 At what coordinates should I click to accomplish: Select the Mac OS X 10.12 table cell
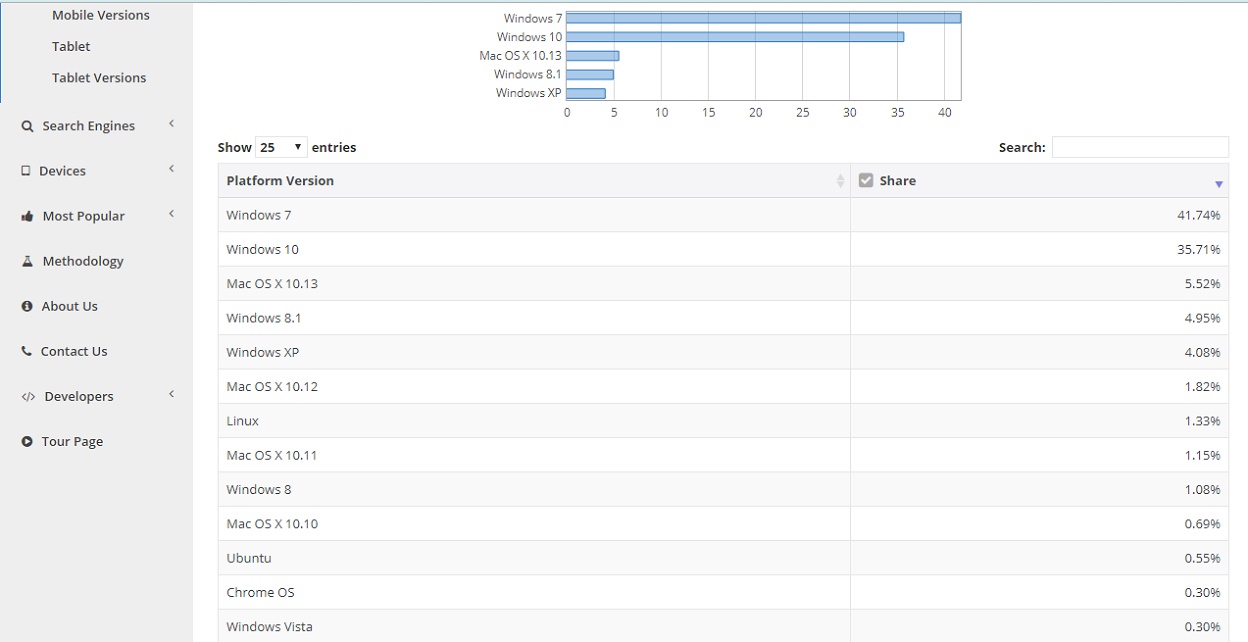(534, 387)
